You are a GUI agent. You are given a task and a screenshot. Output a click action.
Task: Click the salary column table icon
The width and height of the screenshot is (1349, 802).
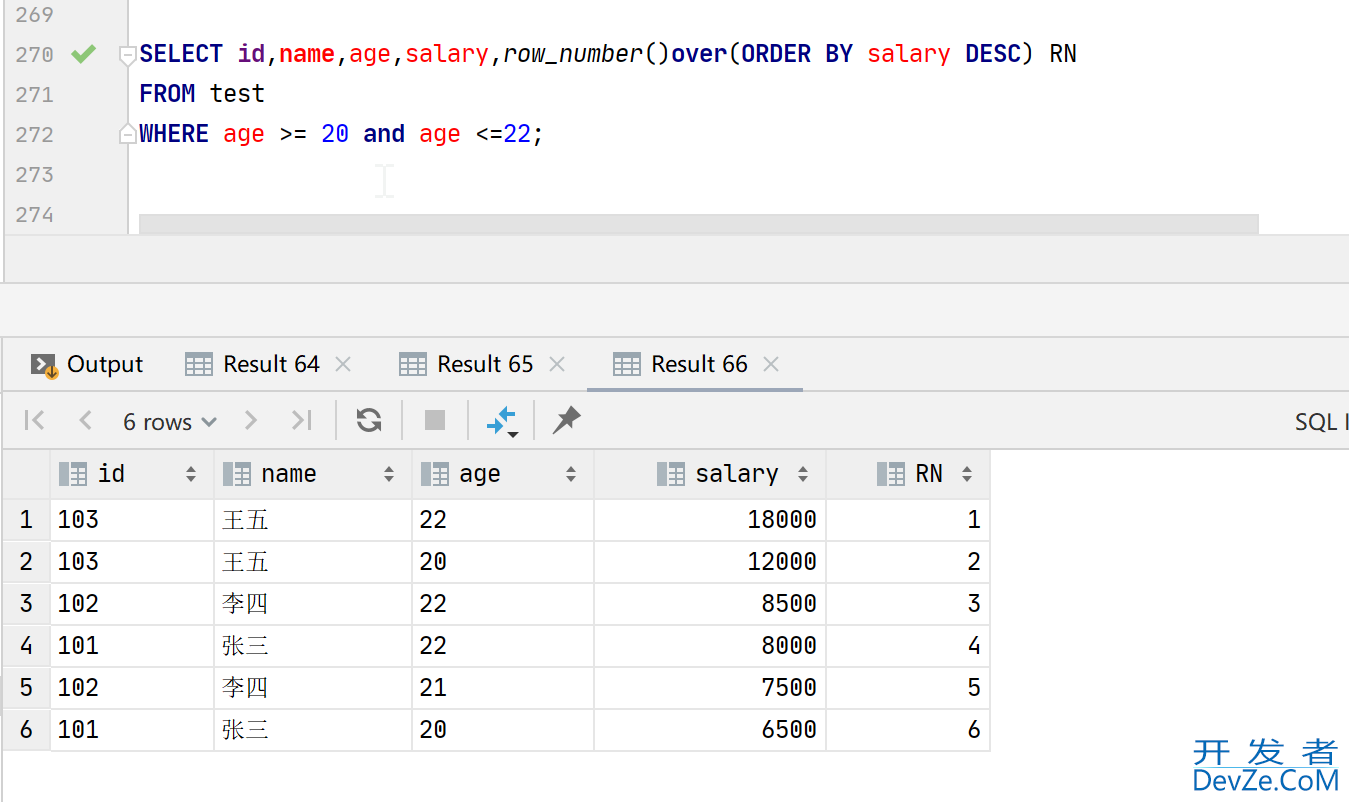(671, 474)
